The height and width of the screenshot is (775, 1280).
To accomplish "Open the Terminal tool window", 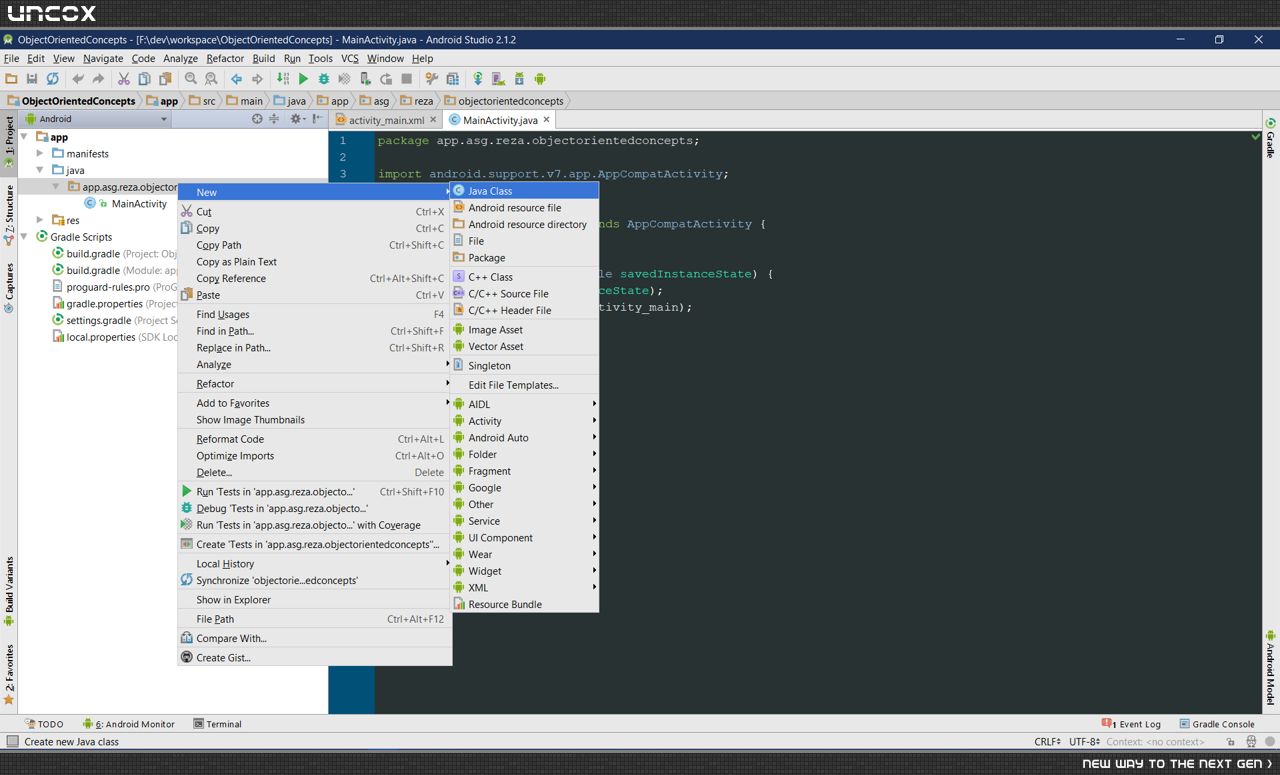I will pos(217,724).
